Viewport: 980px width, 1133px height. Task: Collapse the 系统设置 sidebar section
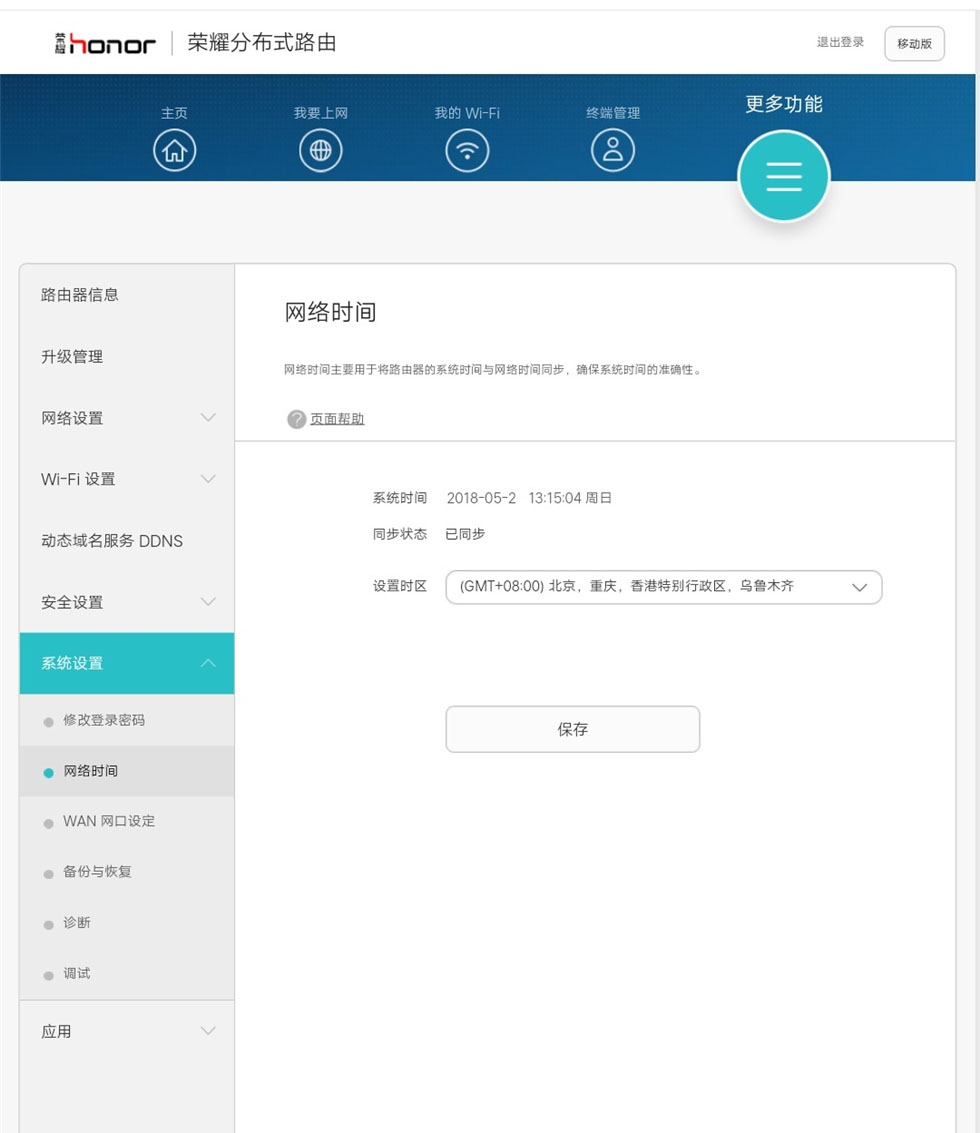coord(126,663)
